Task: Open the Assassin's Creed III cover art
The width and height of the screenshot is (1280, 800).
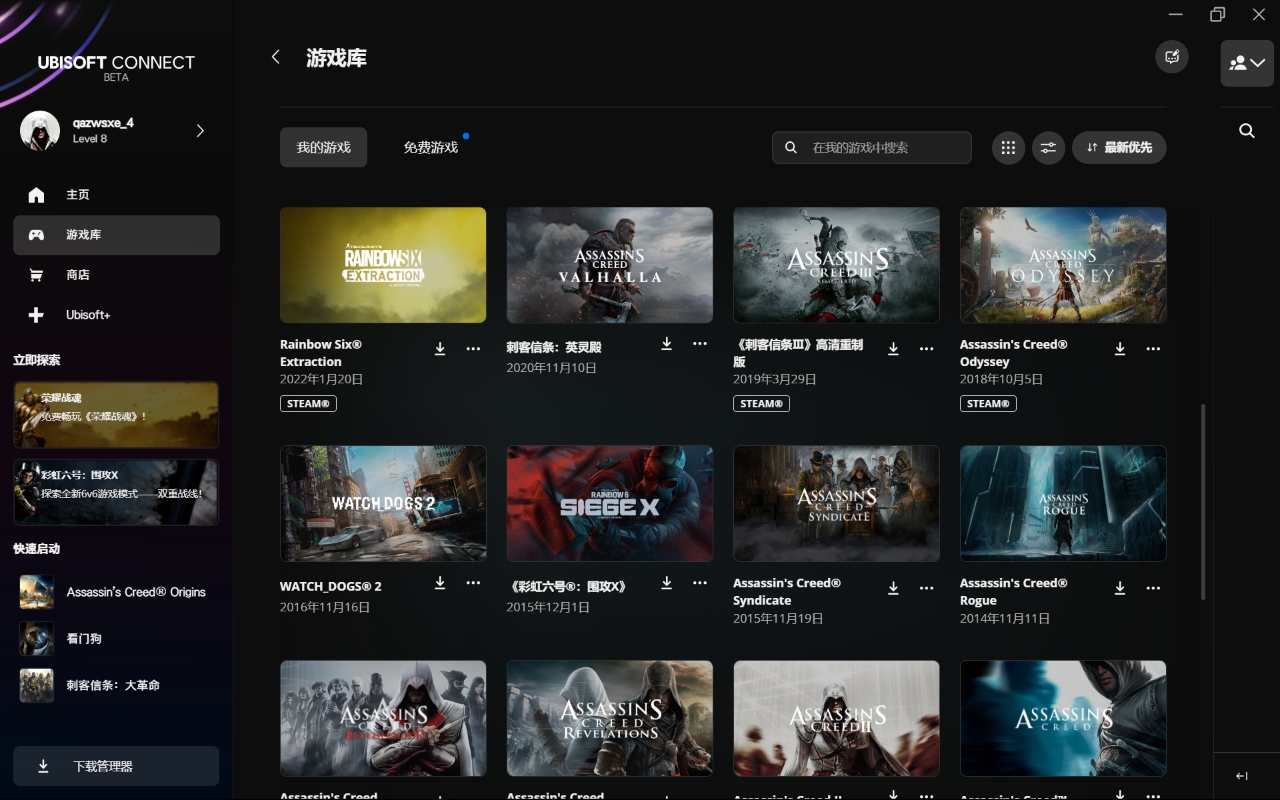Action: (836, 265)
